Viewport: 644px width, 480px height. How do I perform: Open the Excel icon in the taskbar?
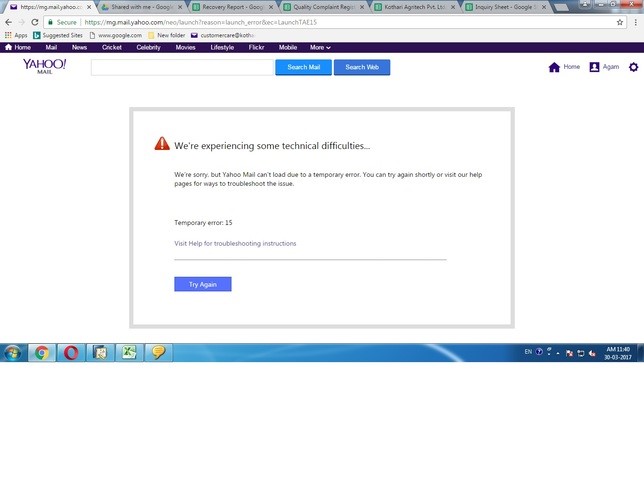point(129,353)
